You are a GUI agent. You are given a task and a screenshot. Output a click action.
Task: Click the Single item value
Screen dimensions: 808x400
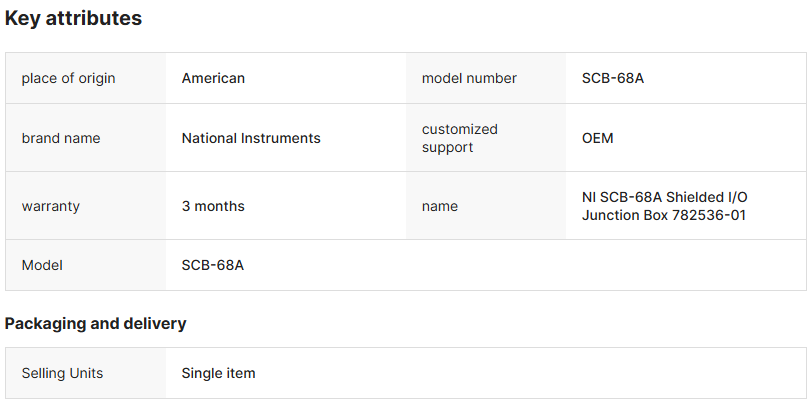(218, 373)
